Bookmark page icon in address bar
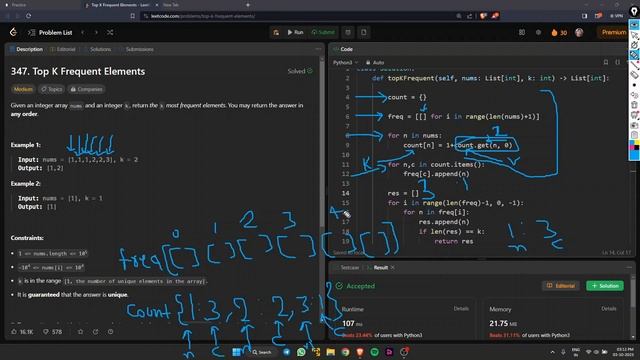 click(133, 16)
